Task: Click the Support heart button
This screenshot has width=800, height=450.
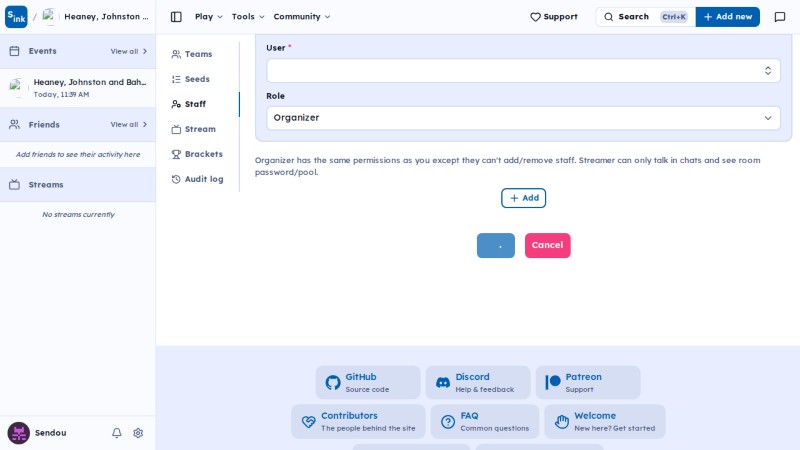Action: (554, 17)
